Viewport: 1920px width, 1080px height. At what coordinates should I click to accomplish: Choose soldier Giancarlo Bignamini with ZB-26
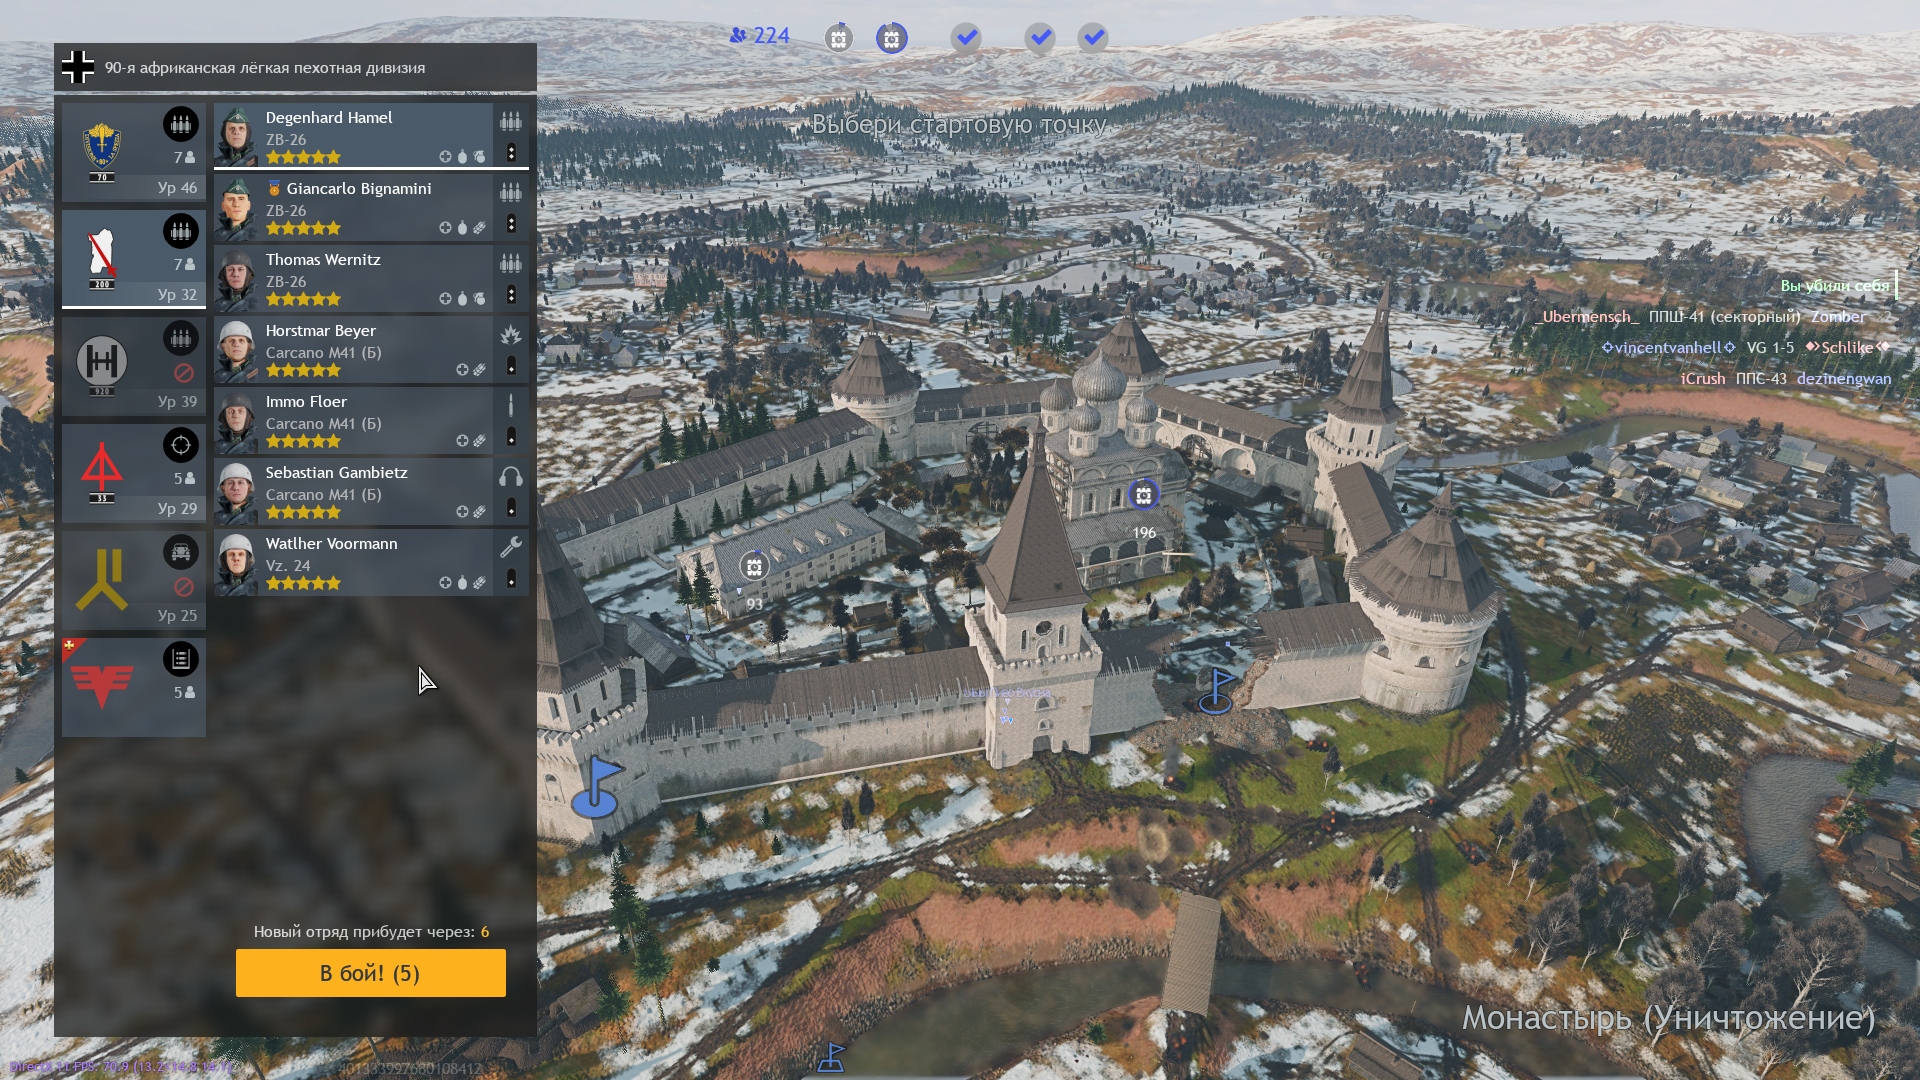pyautogui.click(x=371, y=207)
